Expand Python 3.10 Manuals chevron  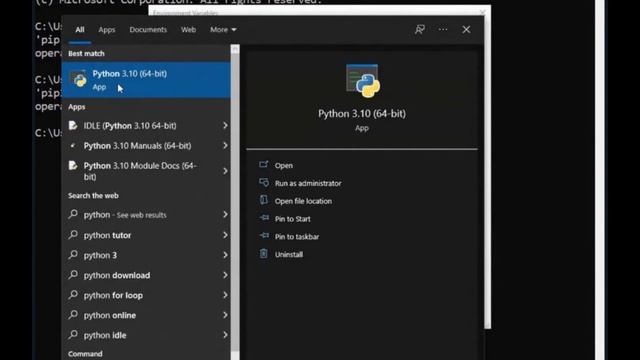coord(225,145)
